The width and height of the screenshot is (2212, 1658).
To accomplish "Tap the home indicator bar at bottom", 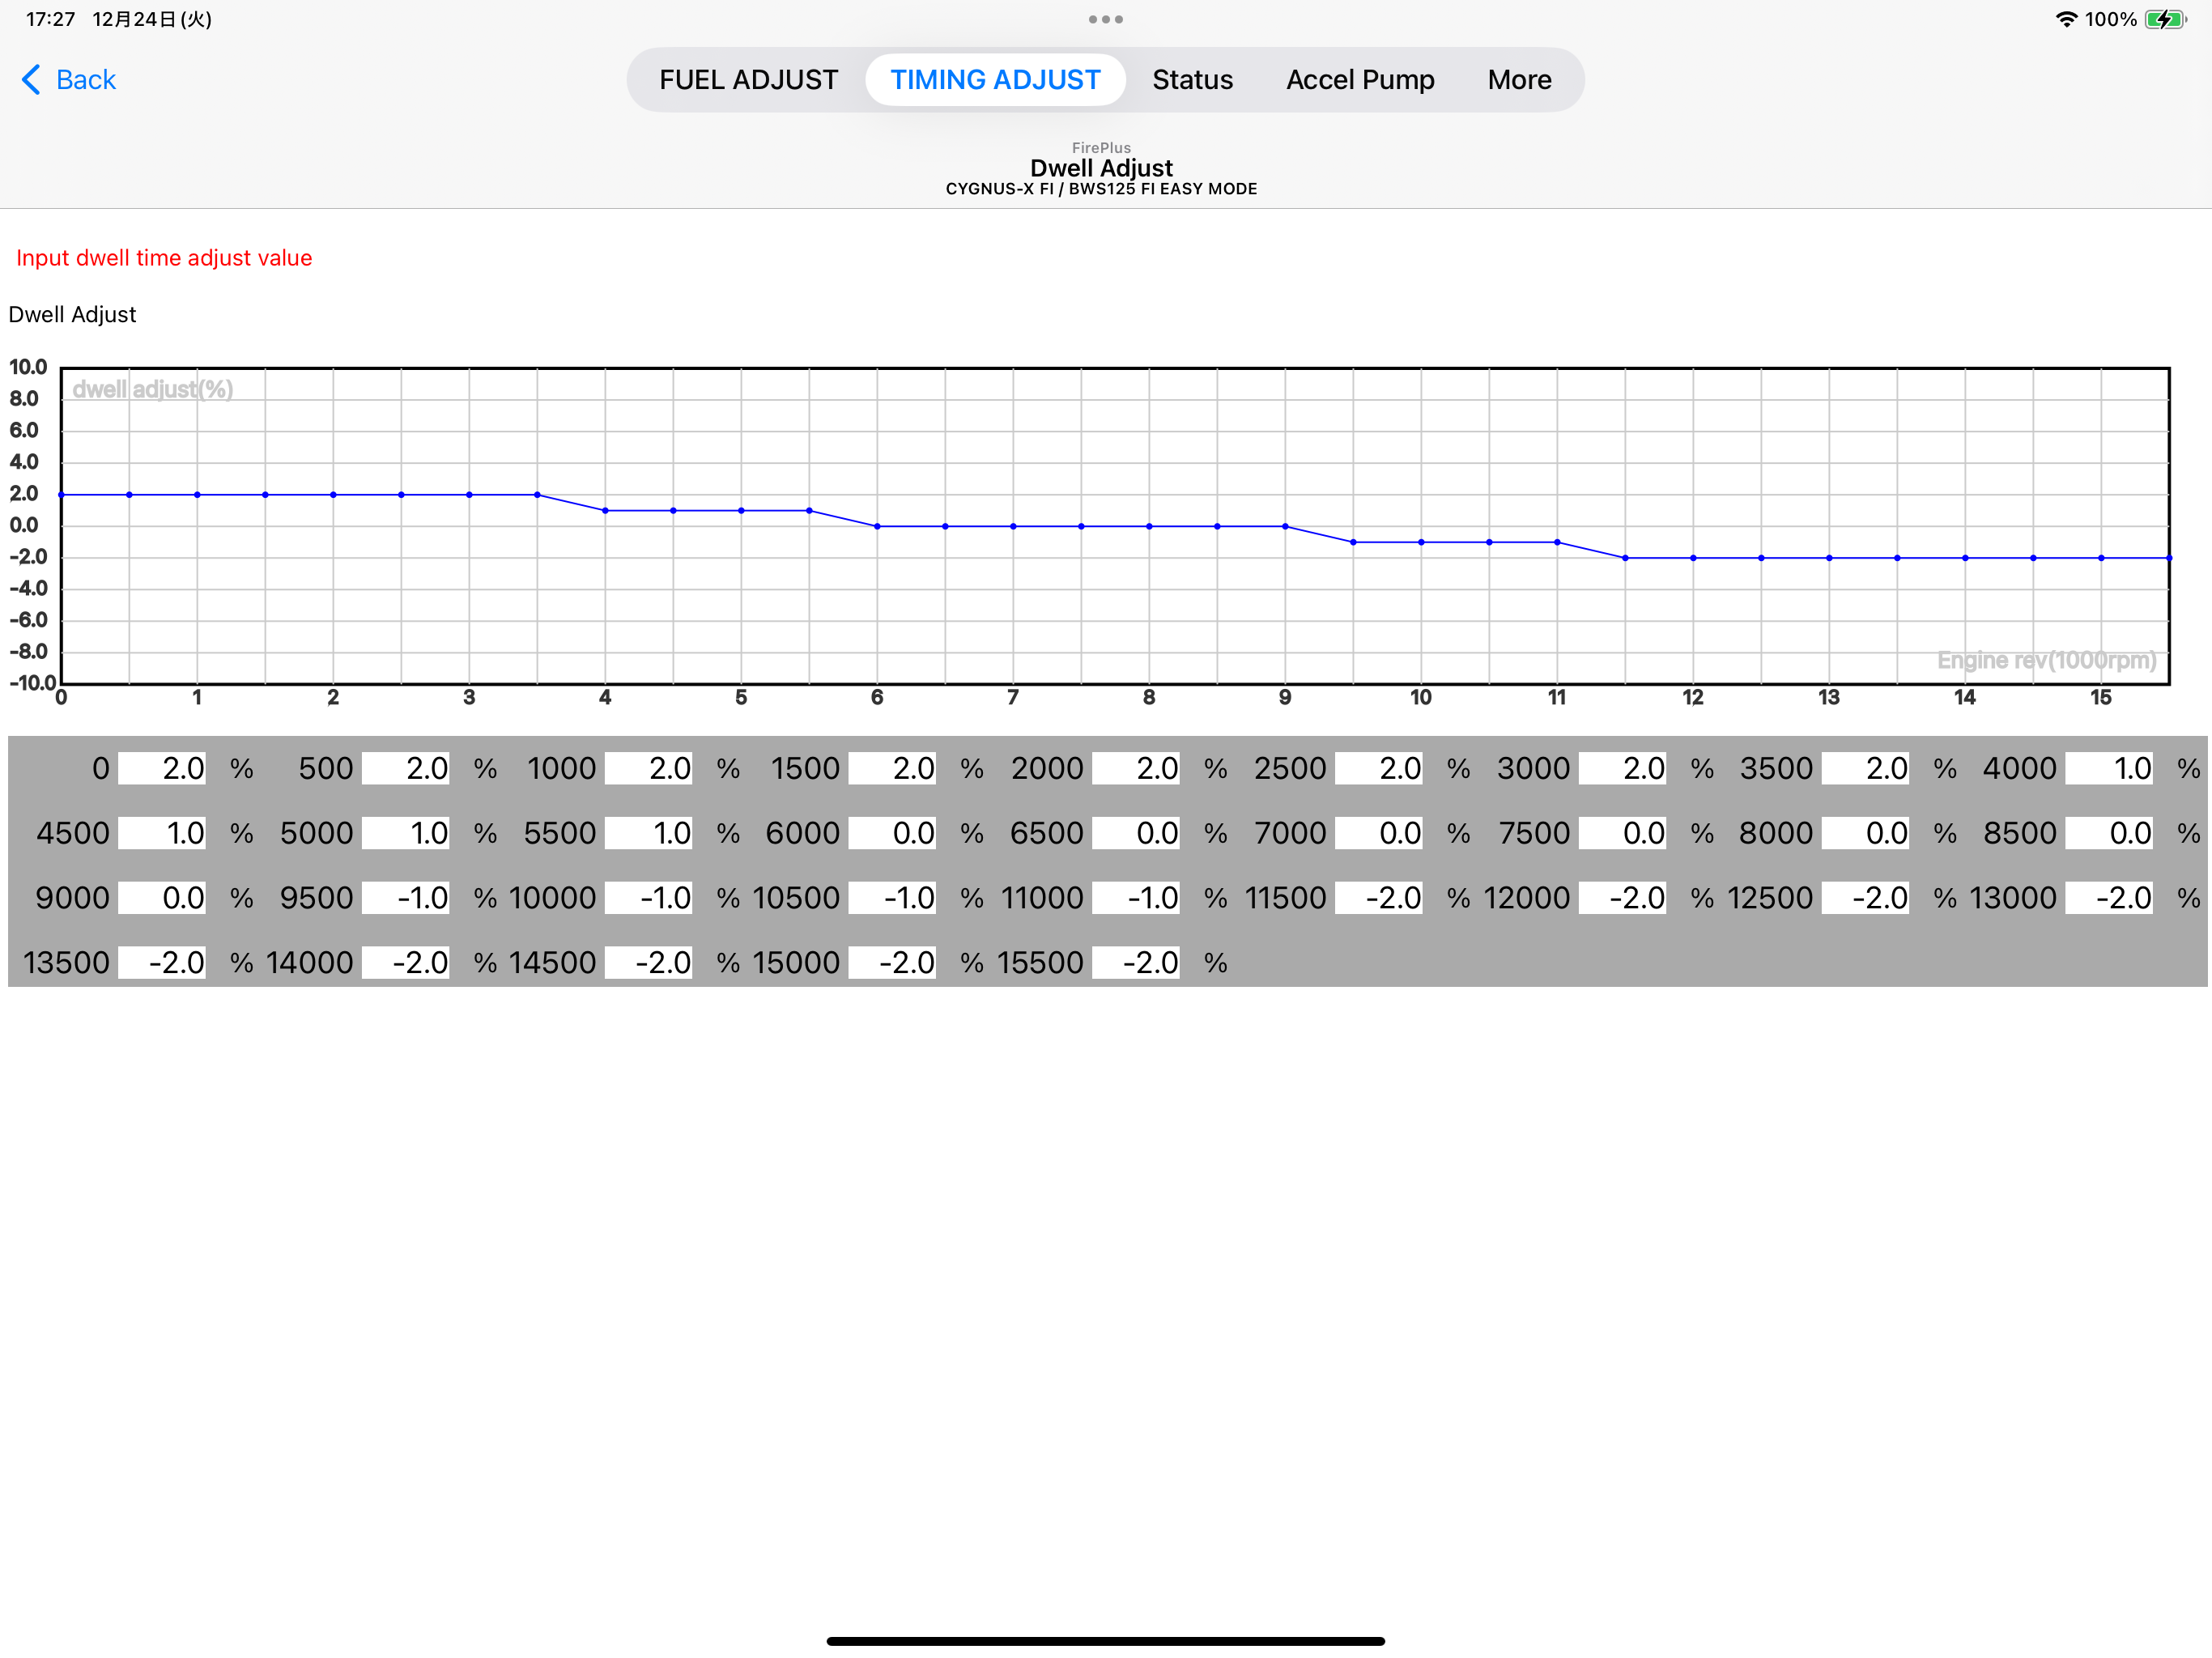I will pos(1105,1641).
